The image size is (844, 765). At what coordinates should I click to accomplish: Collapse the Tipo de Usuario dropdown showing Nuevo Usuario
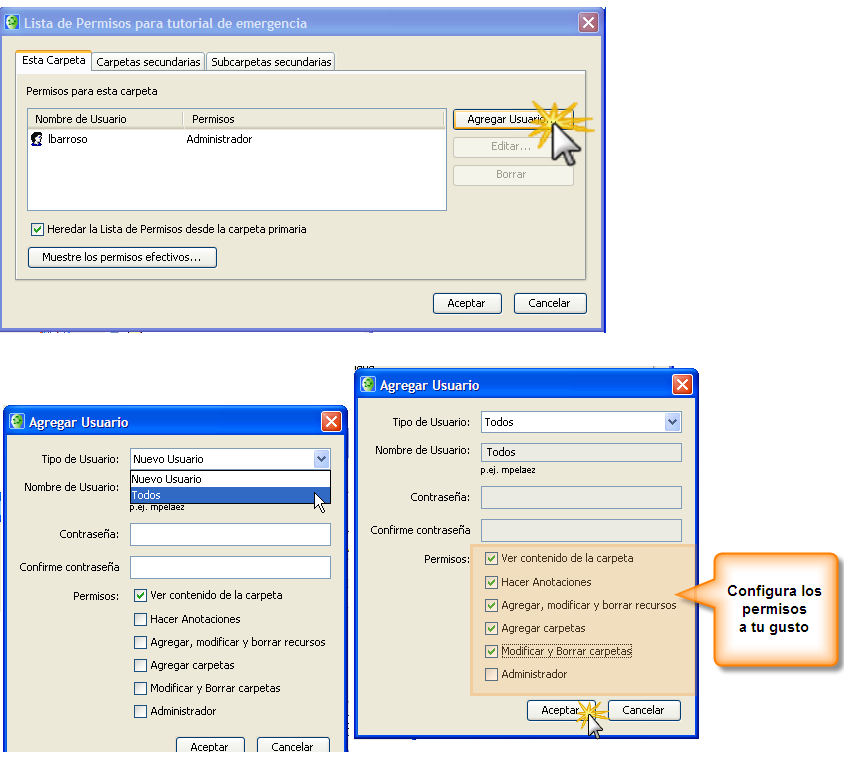click(321, 459)
